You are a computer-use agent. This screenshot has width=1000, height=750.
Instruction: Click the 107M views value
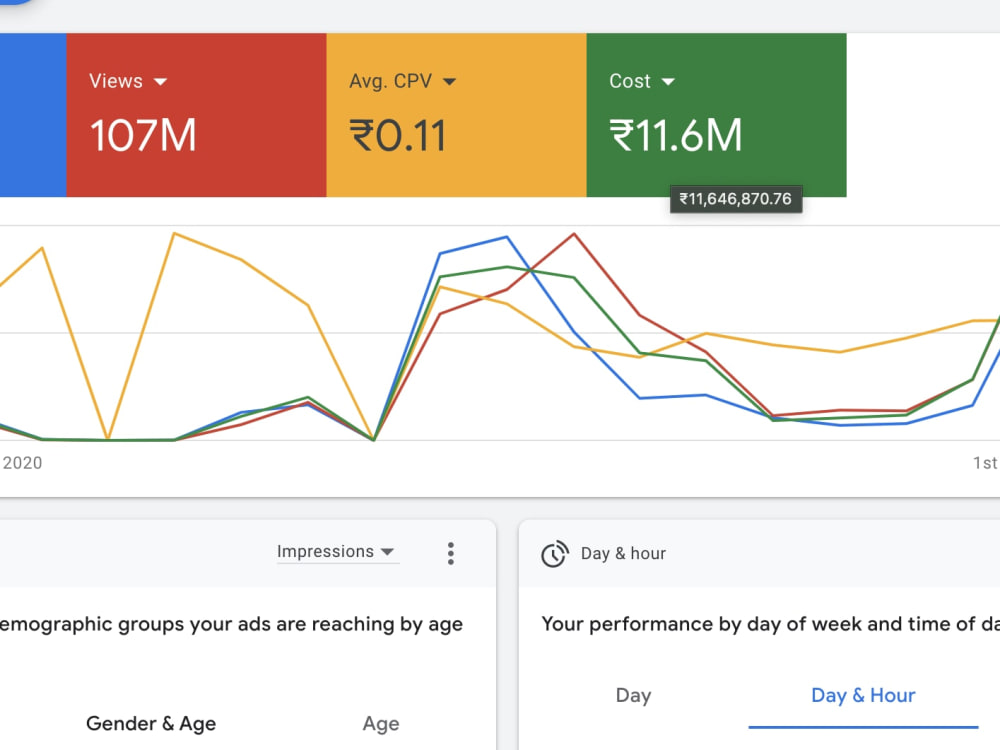coord(143,135)
